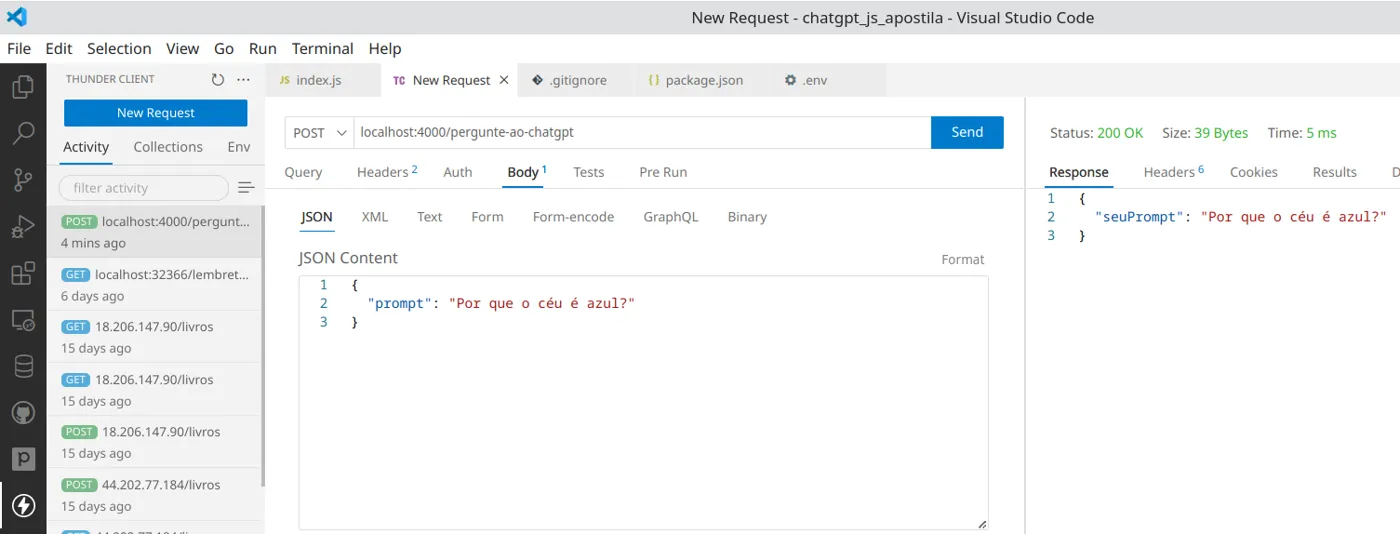Open Thunder Client lightning icon

pos(23,506)
